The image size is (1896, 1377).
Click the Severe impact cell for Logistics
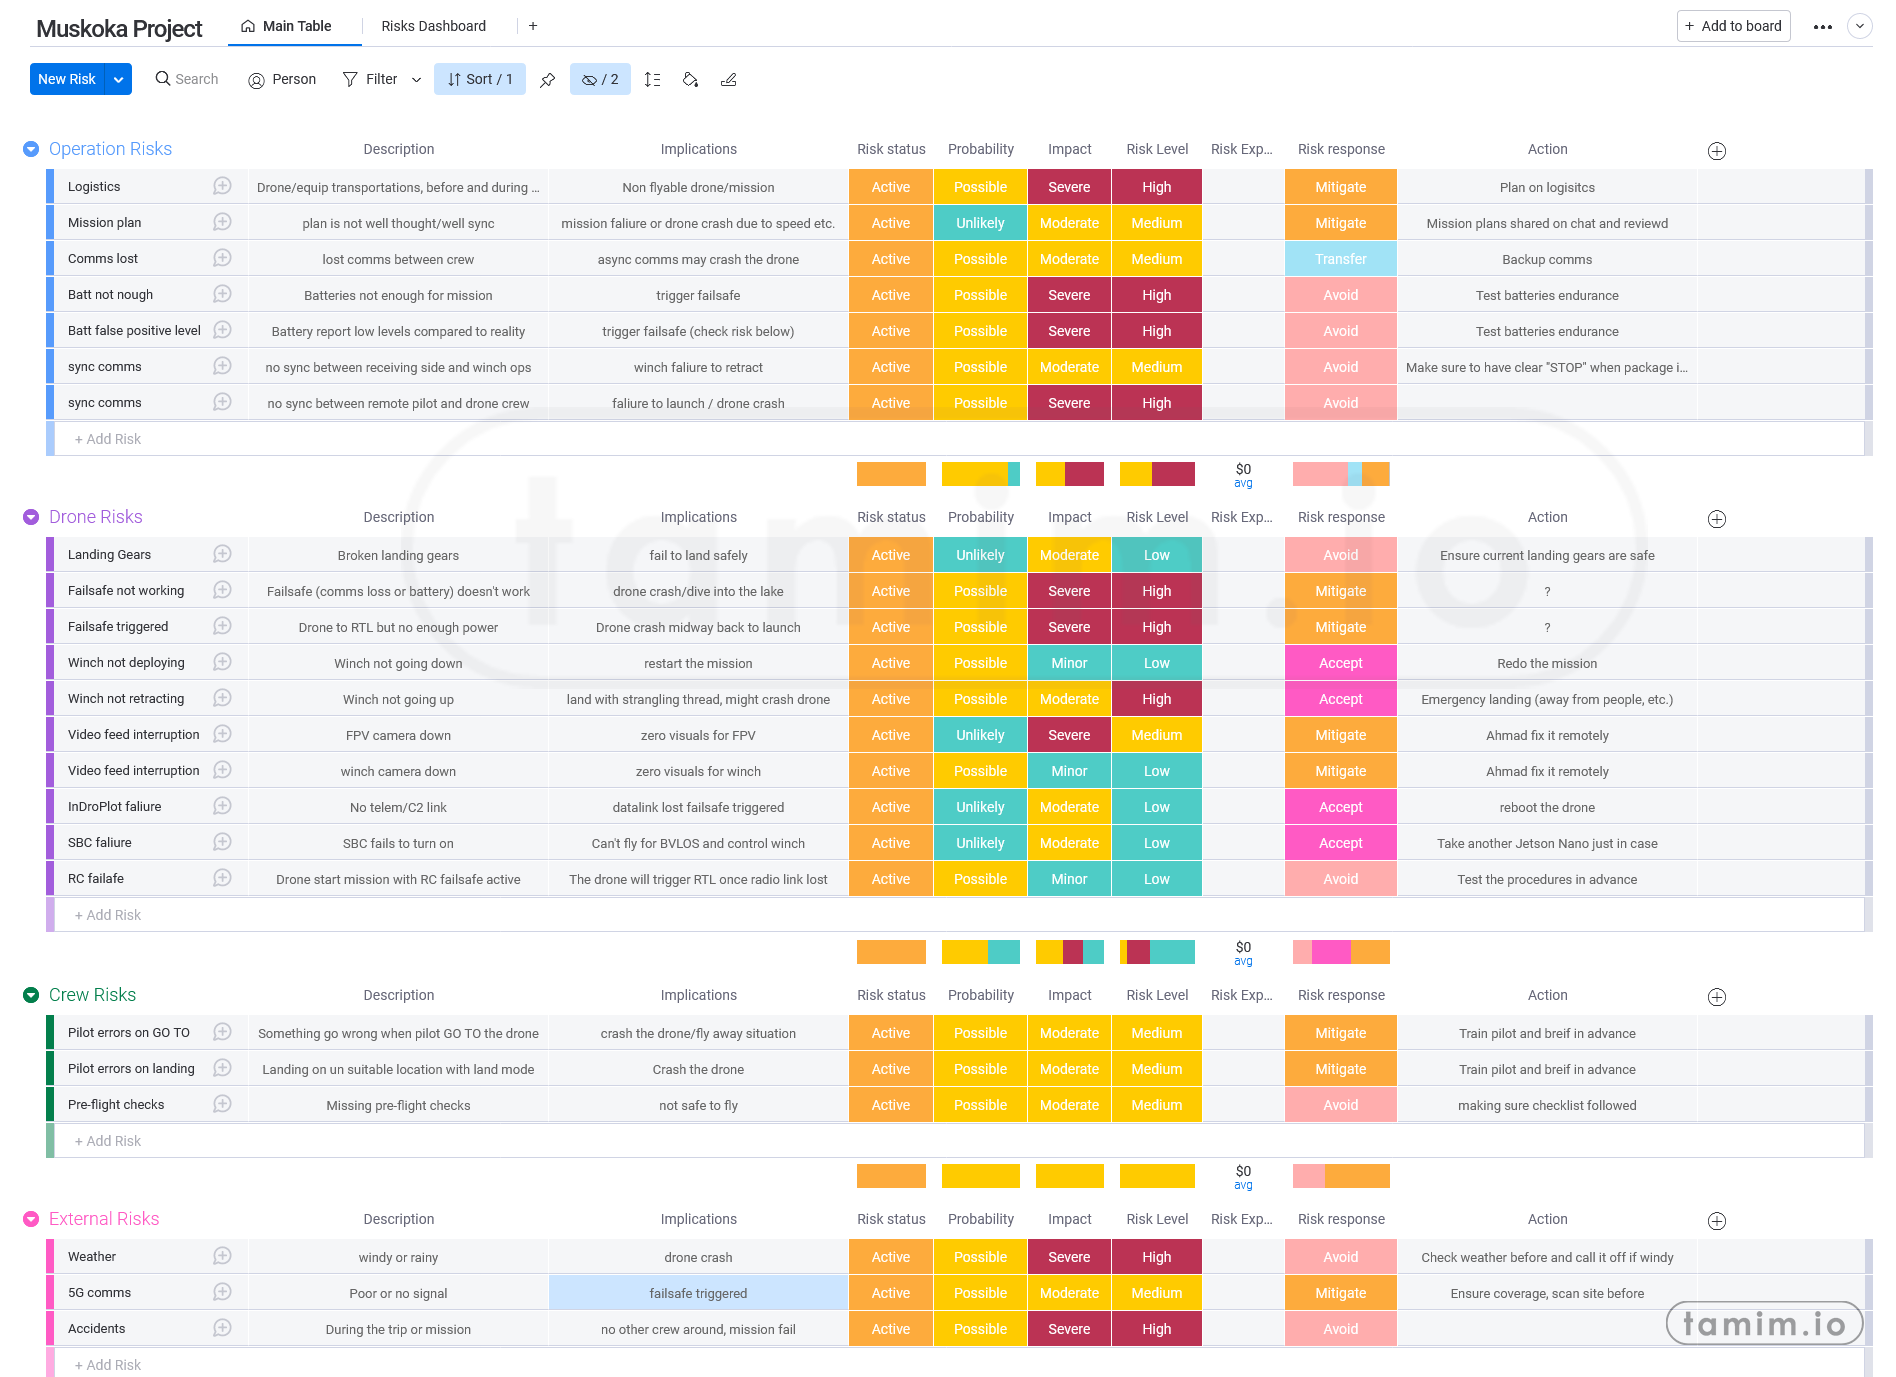1069,187
